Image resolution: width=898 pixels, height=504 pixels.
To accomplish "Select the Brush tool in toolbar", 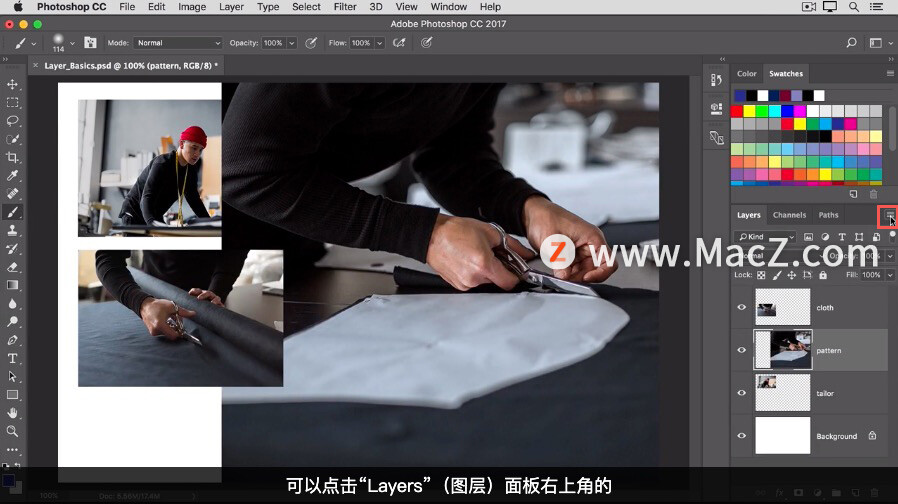I will click(x=12, y=212).
